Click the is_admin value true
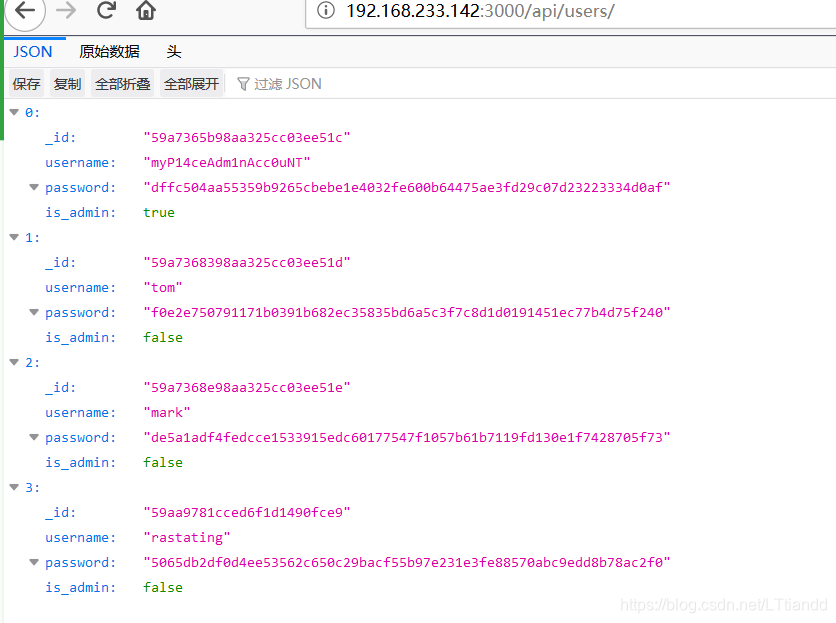The image size is (836, 623). 159,213
